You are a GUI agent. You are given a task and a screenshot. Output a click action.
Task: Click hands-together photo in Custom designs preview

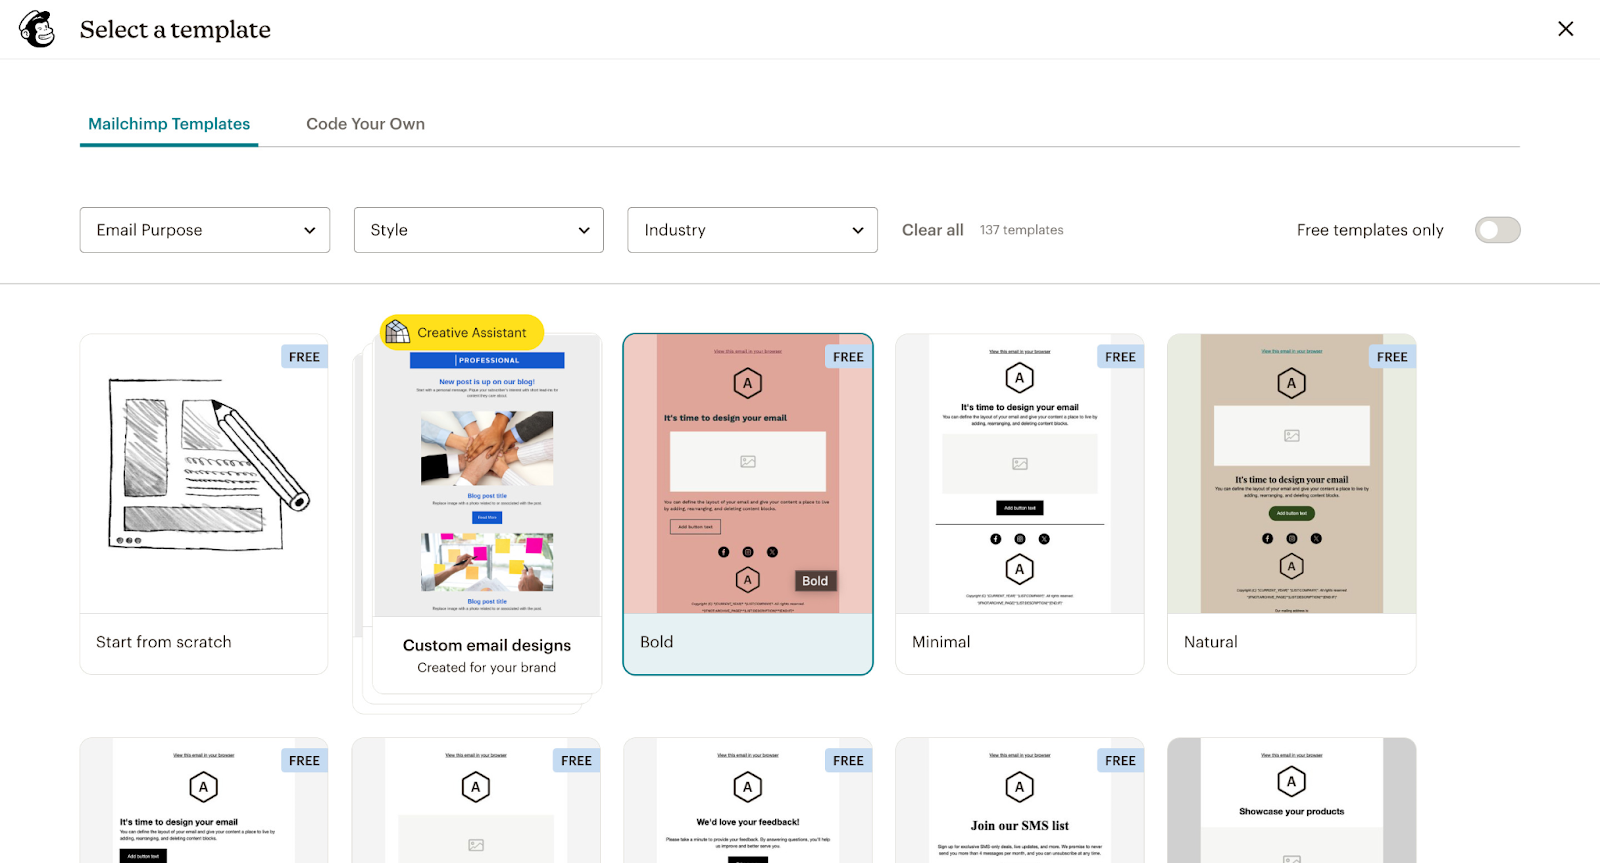[487, 449]
